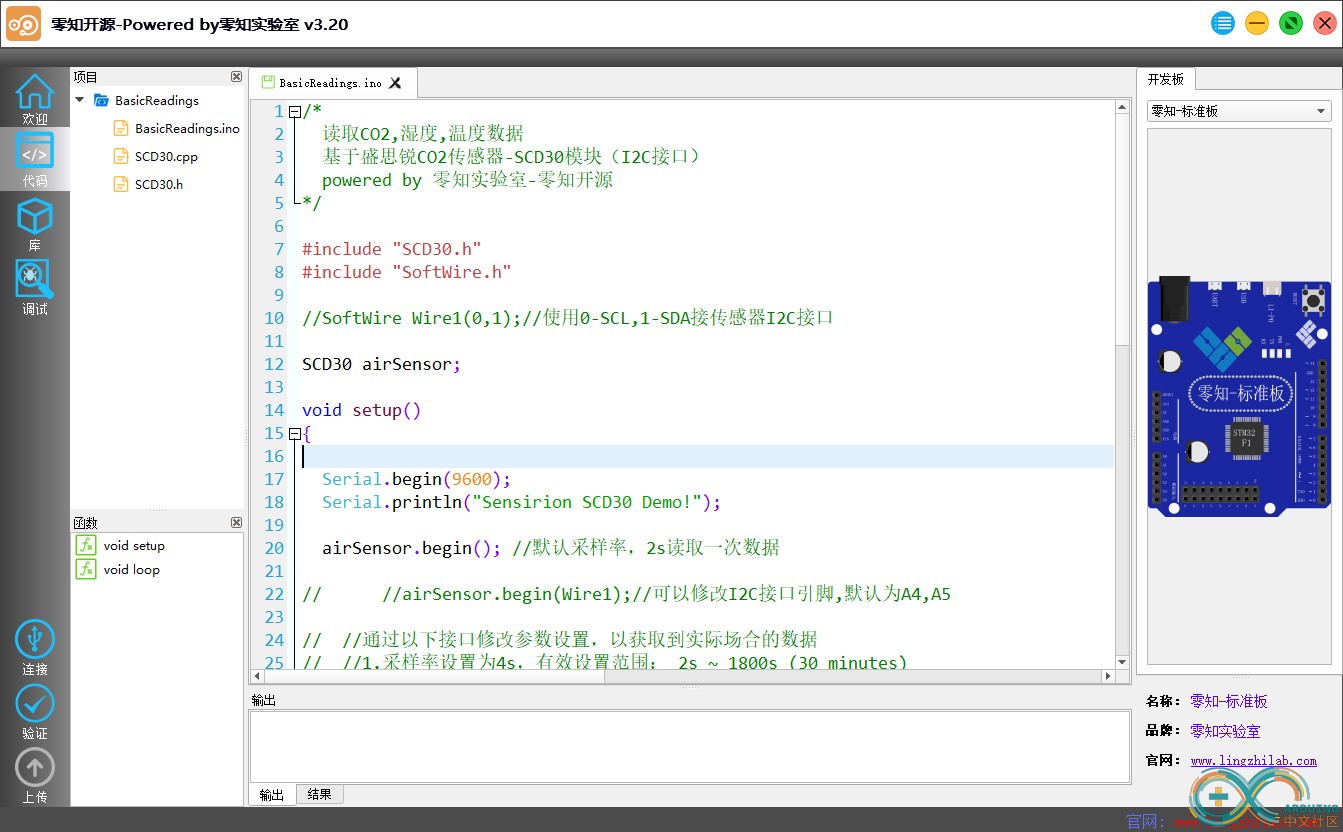Close the BasicReadings.ino editor tab
1343x832 pixels.
click(395, 83)
